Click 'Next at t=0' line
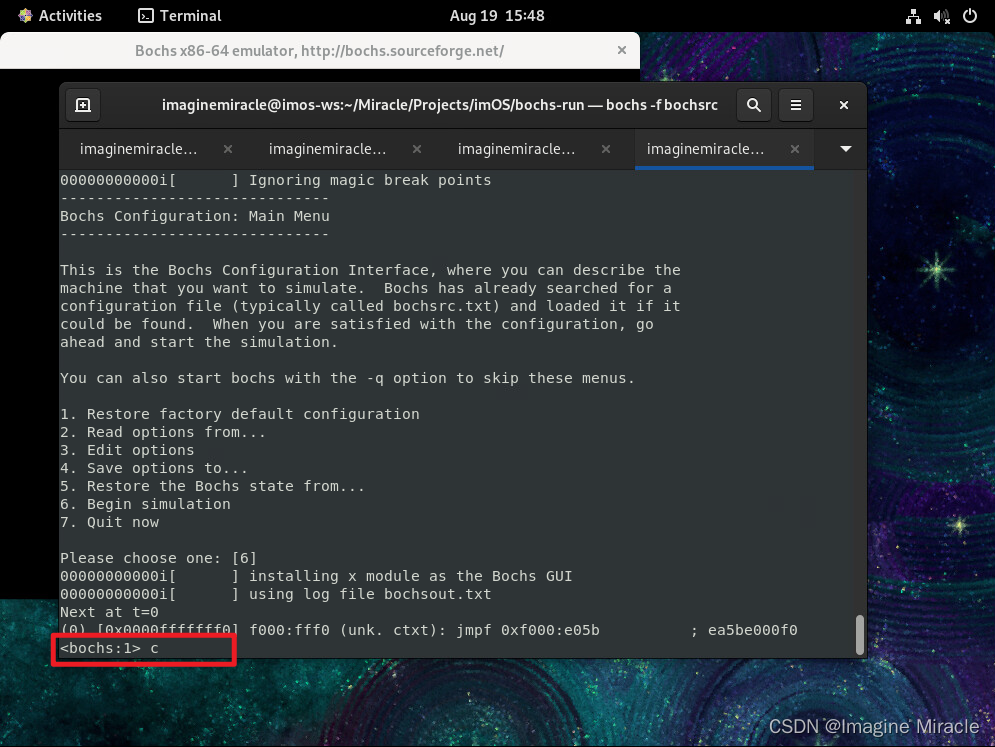This screenshot has width=995, height=747. (x=109, y=612)
